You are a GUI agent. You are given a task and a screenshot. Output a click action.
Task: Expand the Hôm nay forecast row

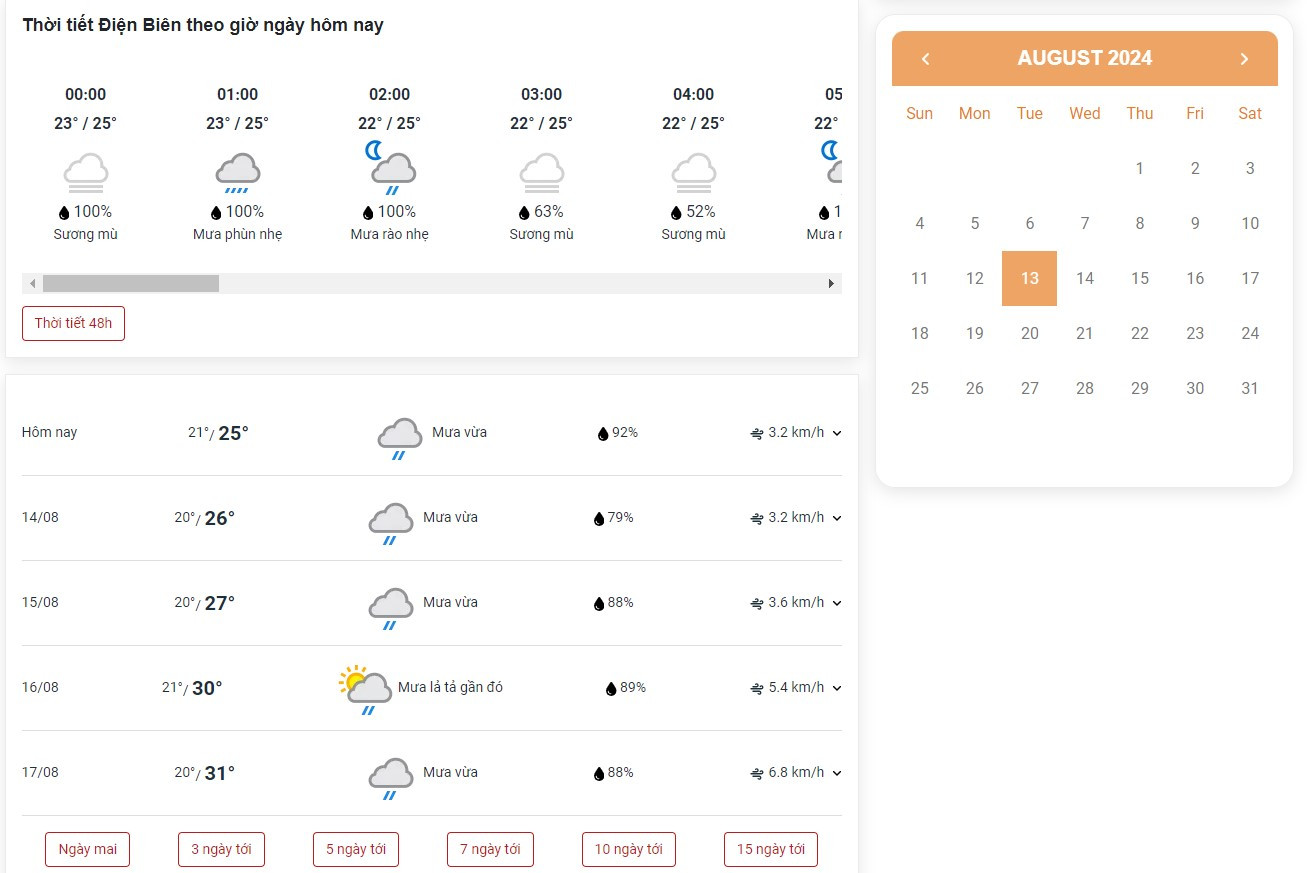pyautogui.click(x=837, y=434)
